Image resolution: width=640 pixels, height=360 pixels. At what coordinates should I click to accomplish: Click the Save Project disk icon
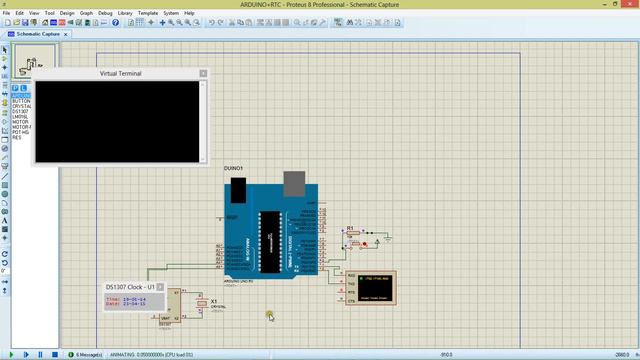pos(25,22)
